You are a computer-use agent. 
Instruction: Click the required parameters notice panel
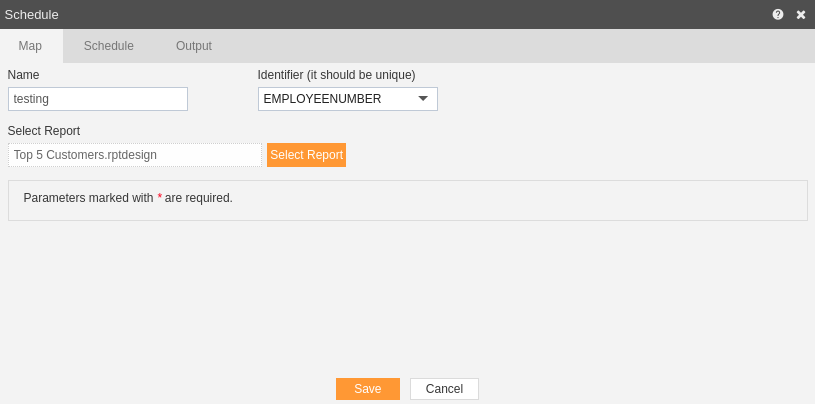point(408,200)
